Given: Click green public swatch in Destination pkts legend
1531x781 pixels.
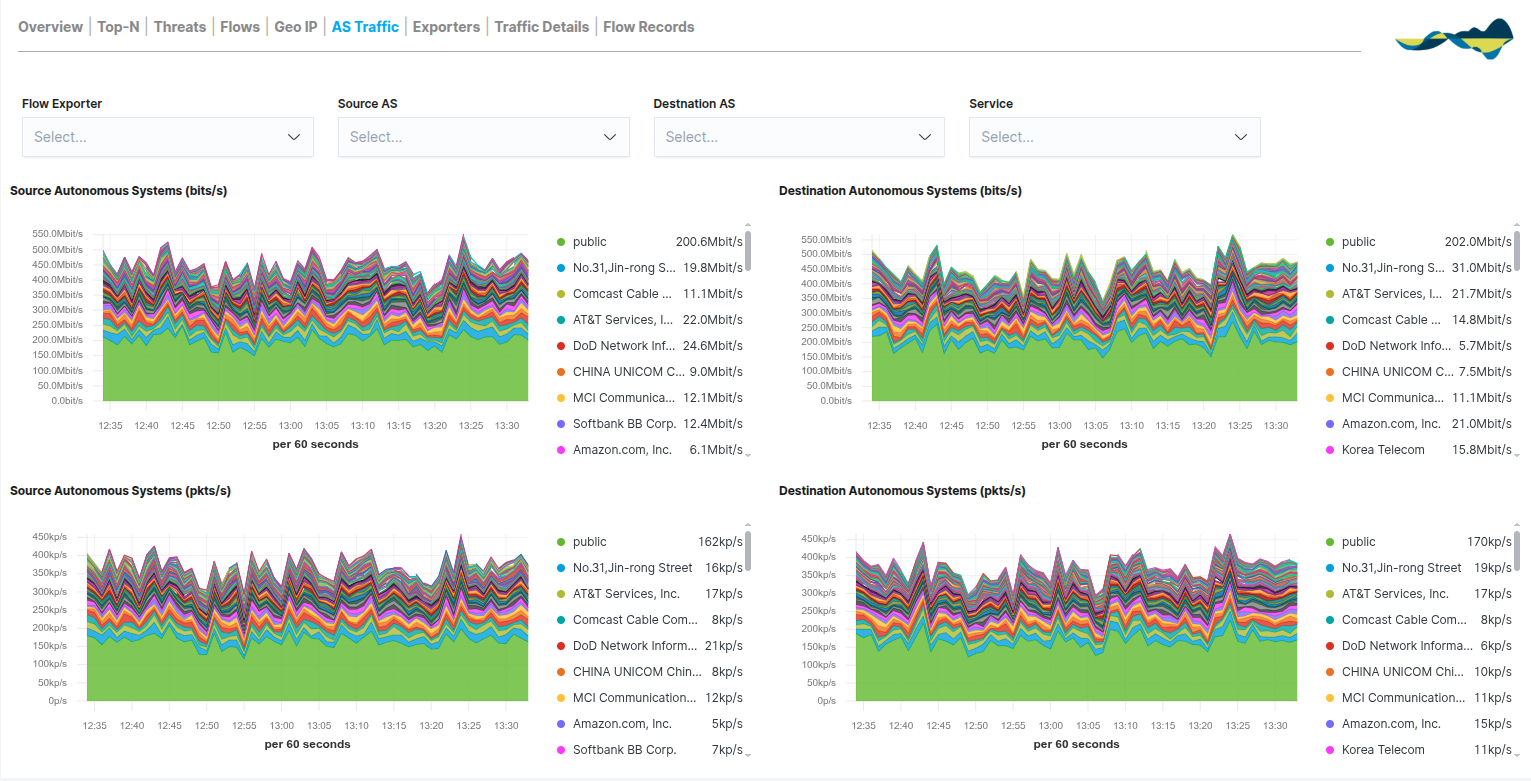Looking at the screenshot, I should (x=1330, y=542).
